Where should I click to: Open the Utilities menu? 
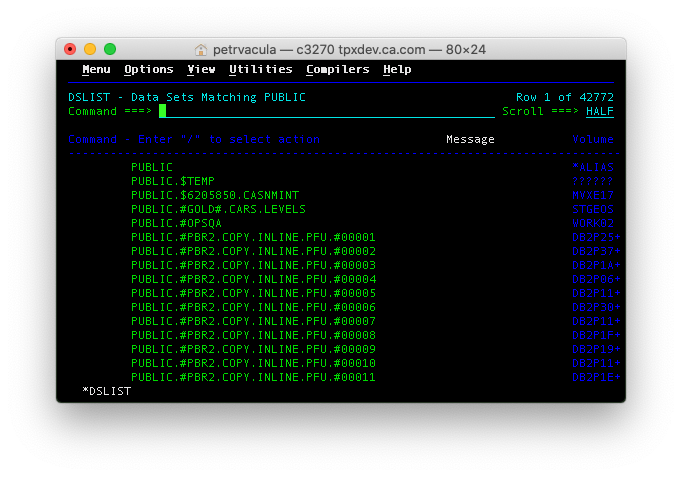261,70
